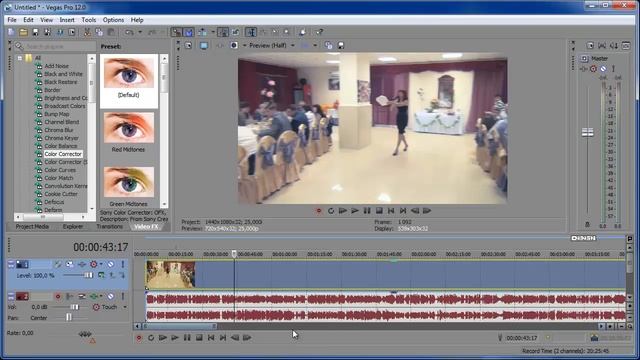Image resolution: width=640 pixels, height=360 pixels.
Task: Switch to the Explorer tab
Action: (73, 227)
